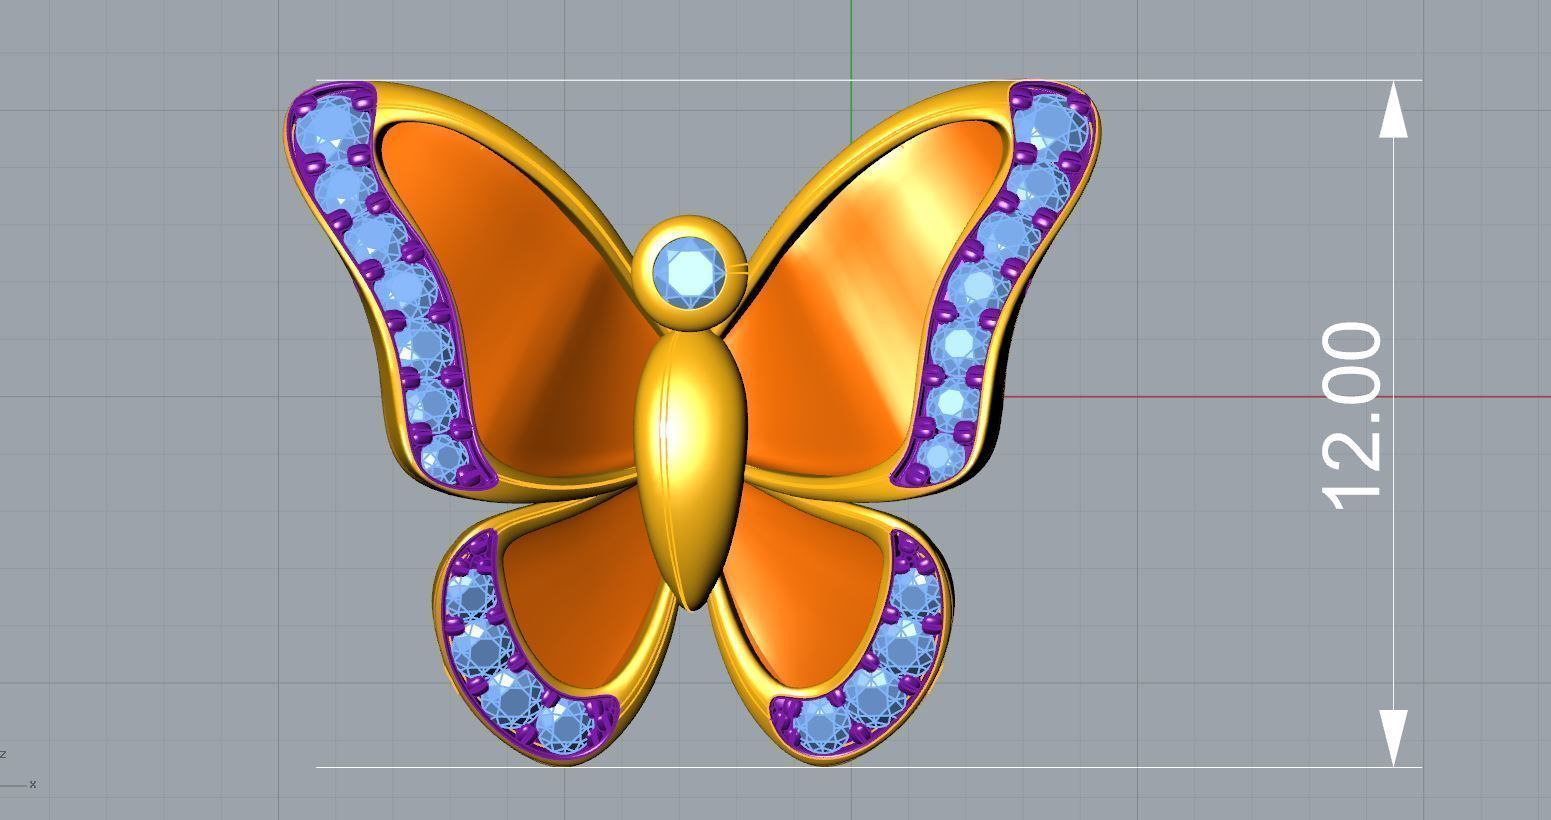Click the green Y axis line
1551x820 pixels.
point(851,40)
